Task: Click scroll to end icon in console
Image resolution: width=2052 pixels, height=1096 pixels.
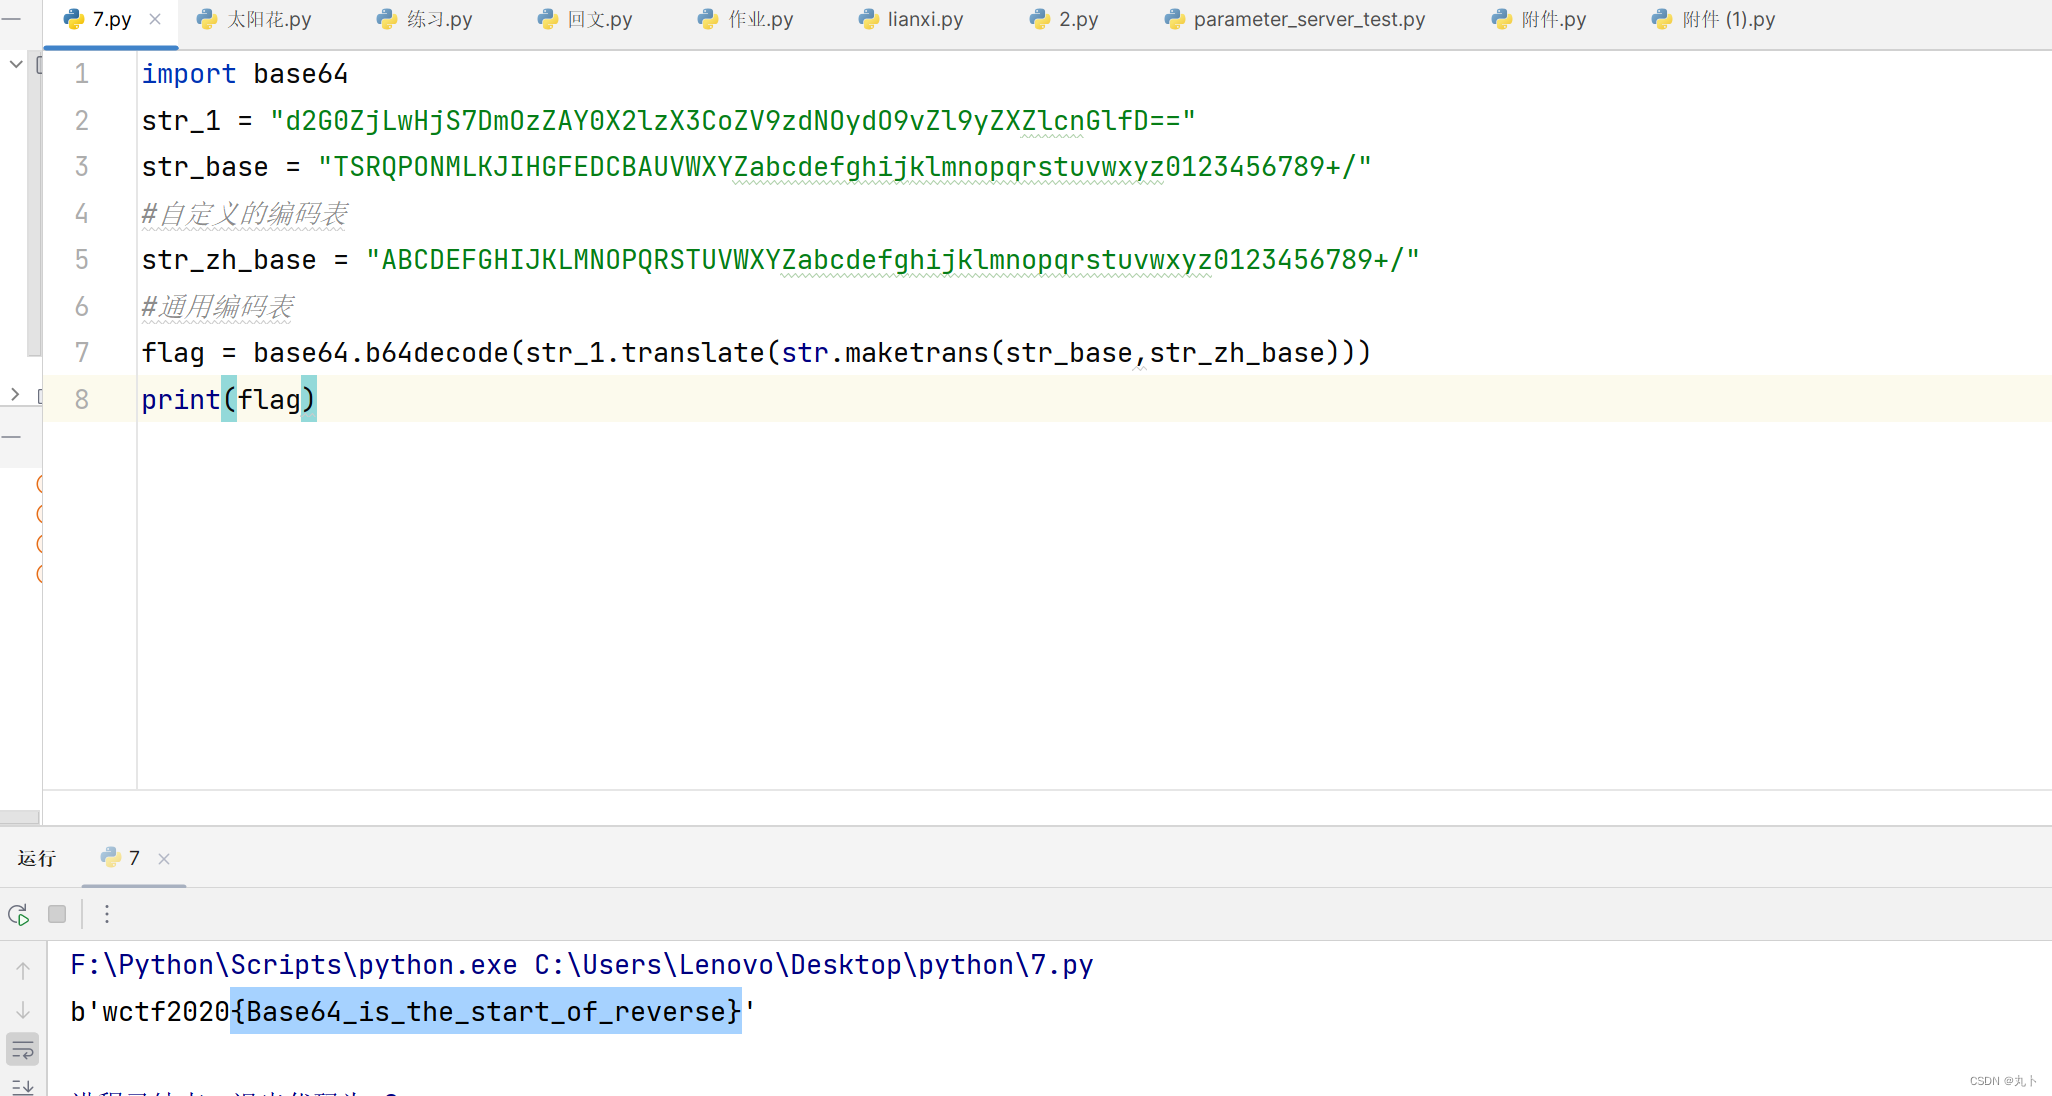Action: point(23,1086)
